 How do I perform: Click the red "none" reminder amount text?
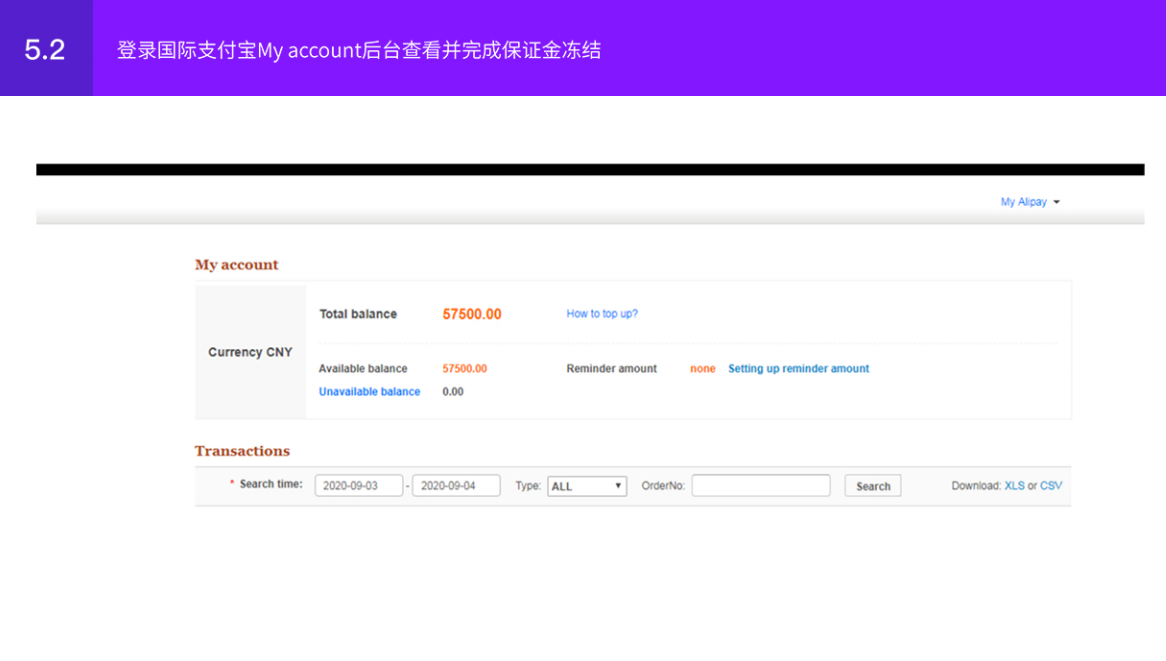coord(702,368)
